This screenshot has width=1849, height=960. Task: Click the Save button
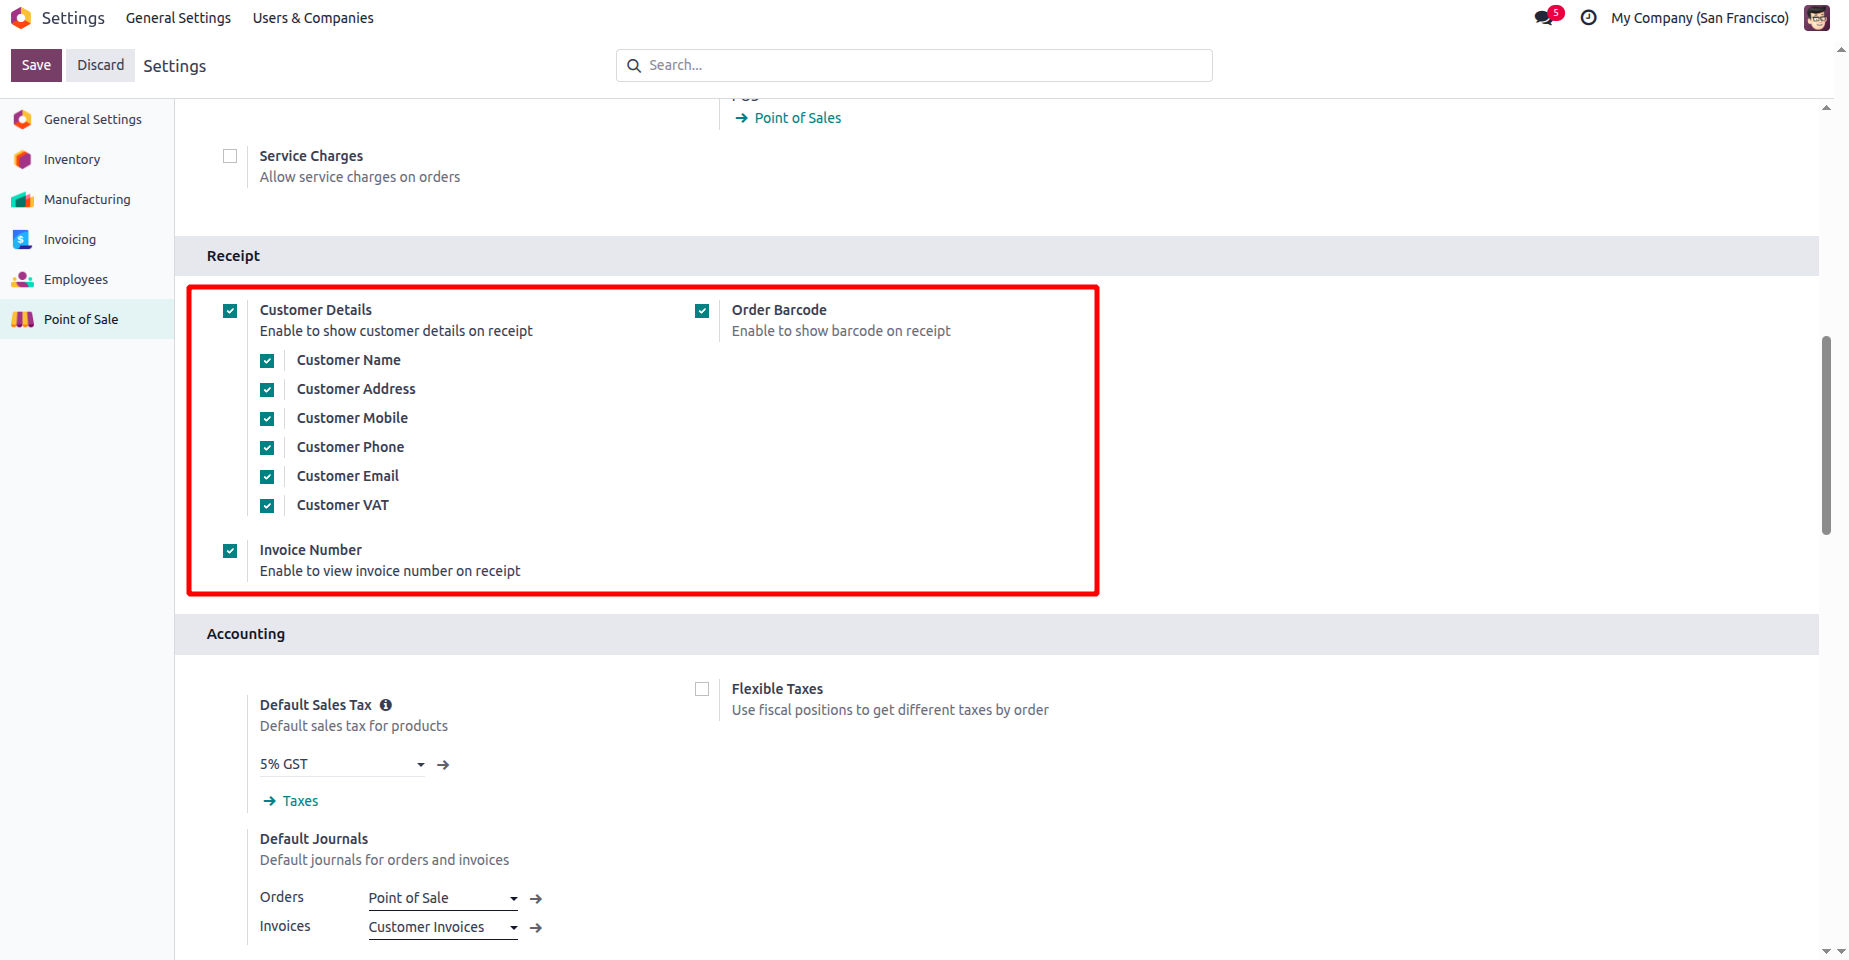click(36, 65)
